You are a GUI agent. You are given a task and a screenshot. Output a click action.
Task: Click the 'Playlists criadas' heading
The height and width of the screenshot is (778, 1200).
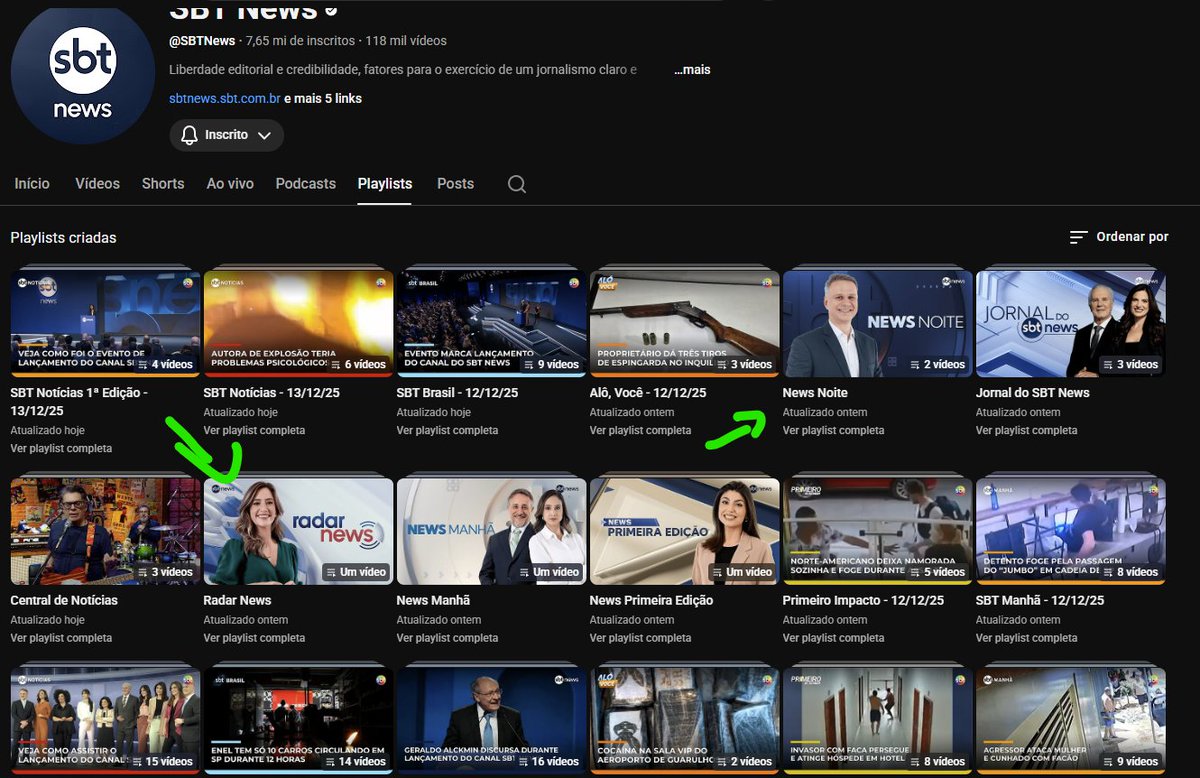coord(64,238)
